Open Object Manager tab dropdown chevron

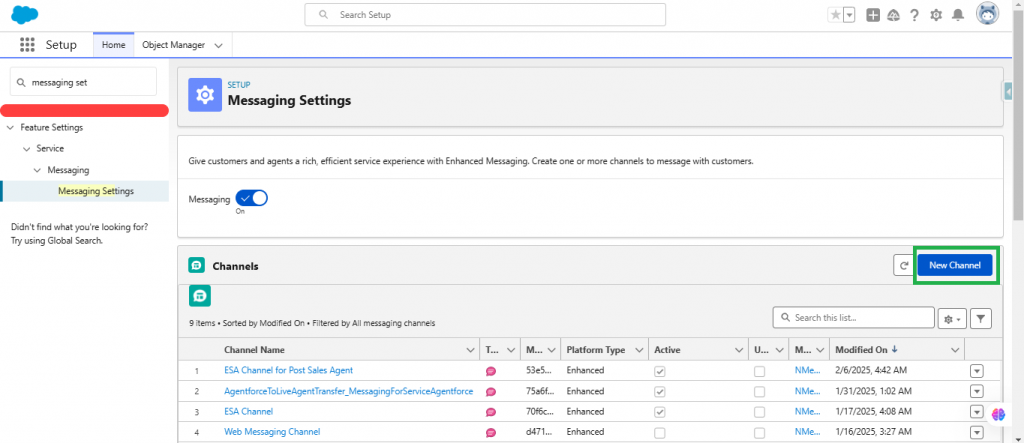coord(219,45)
